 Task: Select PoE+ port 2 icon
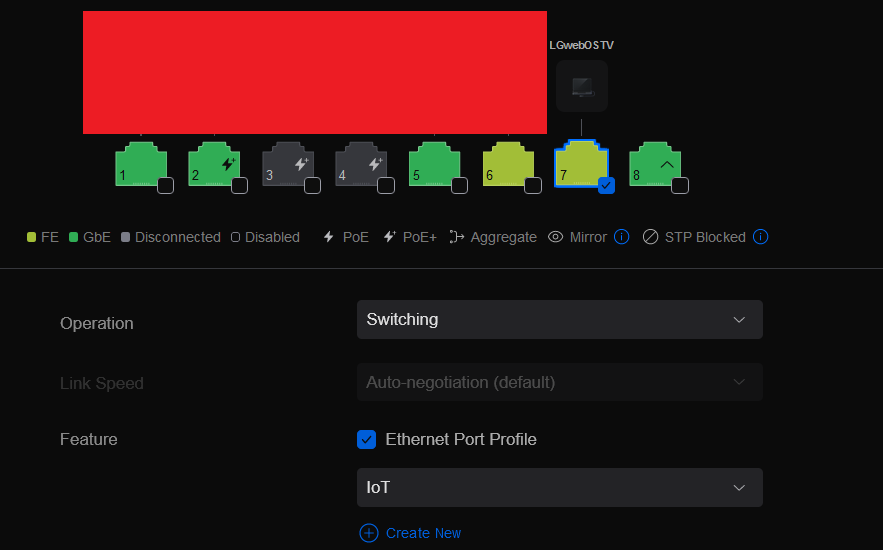point(212,163)
